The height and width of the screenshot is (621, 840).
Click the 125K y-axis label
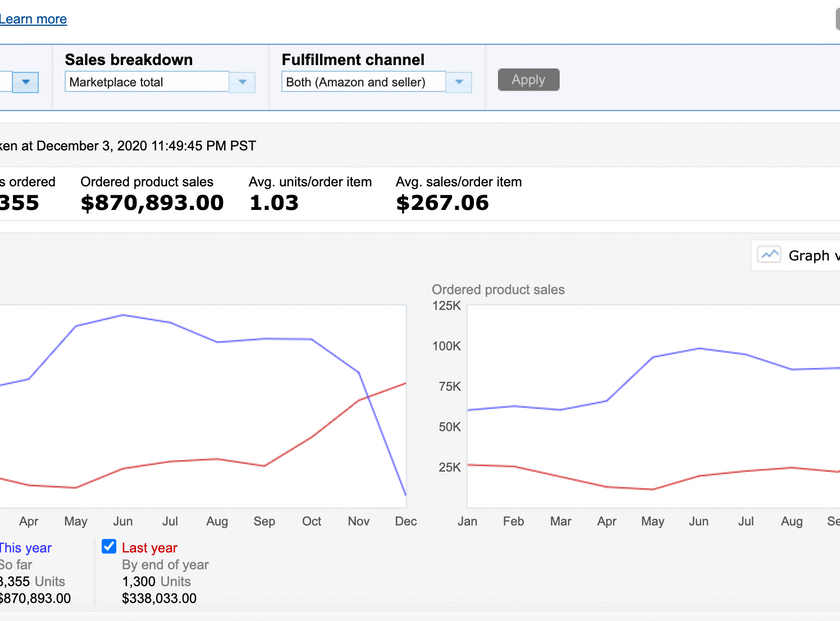446,306
